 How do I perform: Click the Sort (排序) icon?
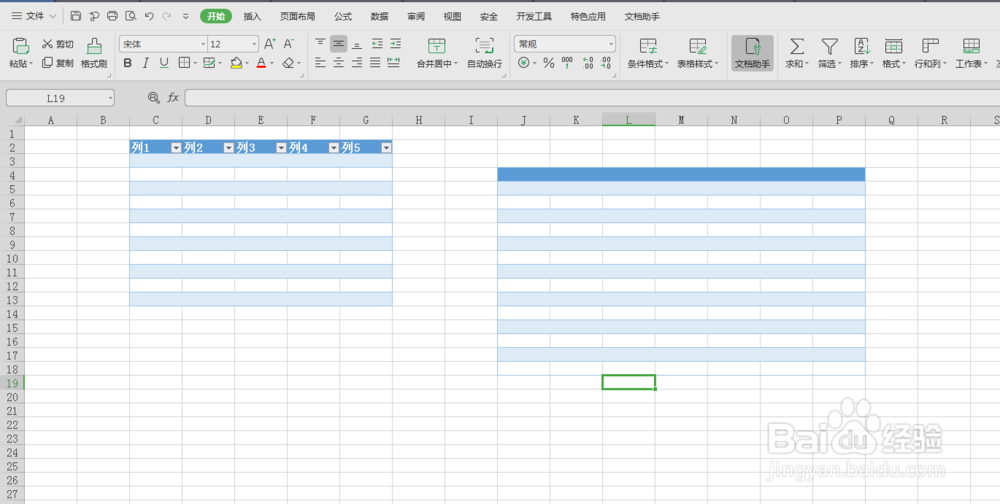point(862,52)
